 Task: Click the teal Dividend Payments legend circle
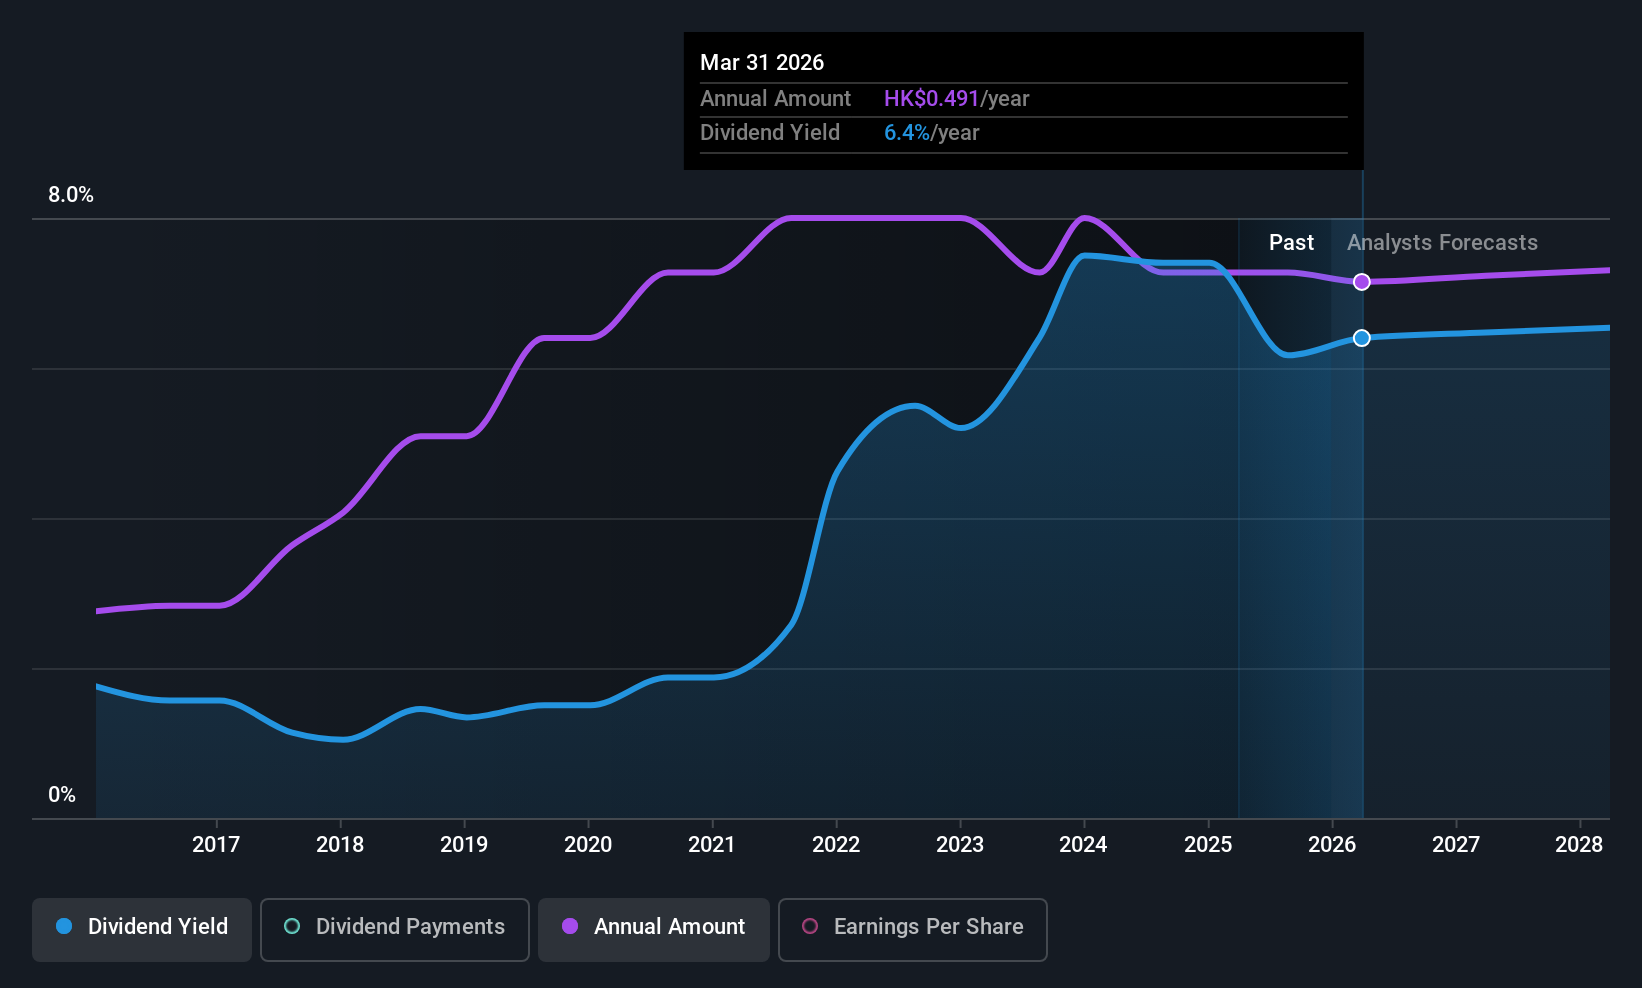point(292,926)
